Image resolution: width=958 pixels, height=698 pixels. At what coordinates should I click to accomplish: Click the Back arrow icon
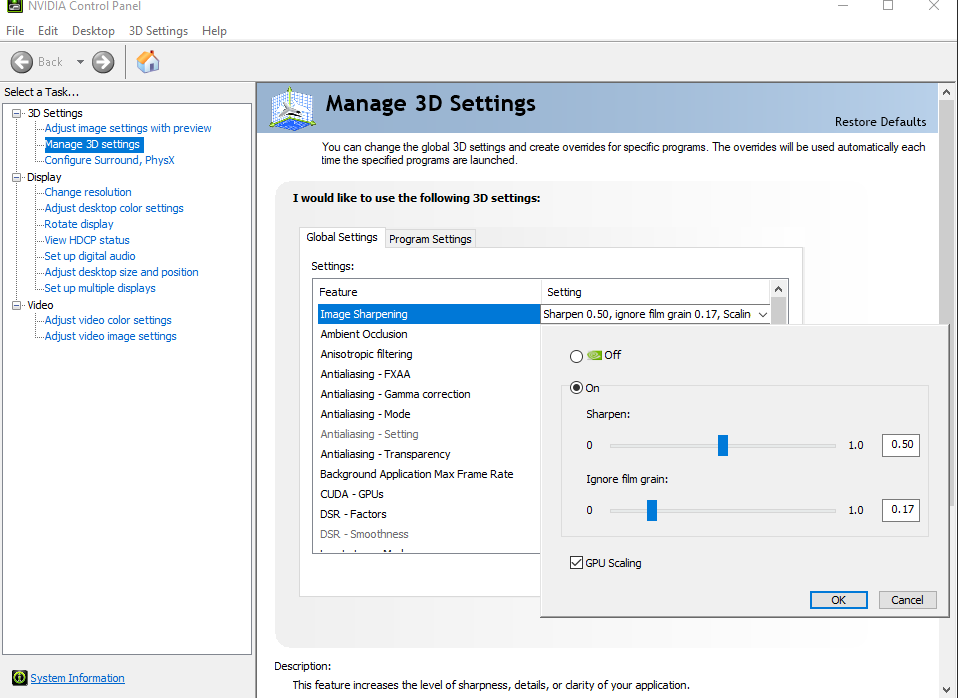22,62
